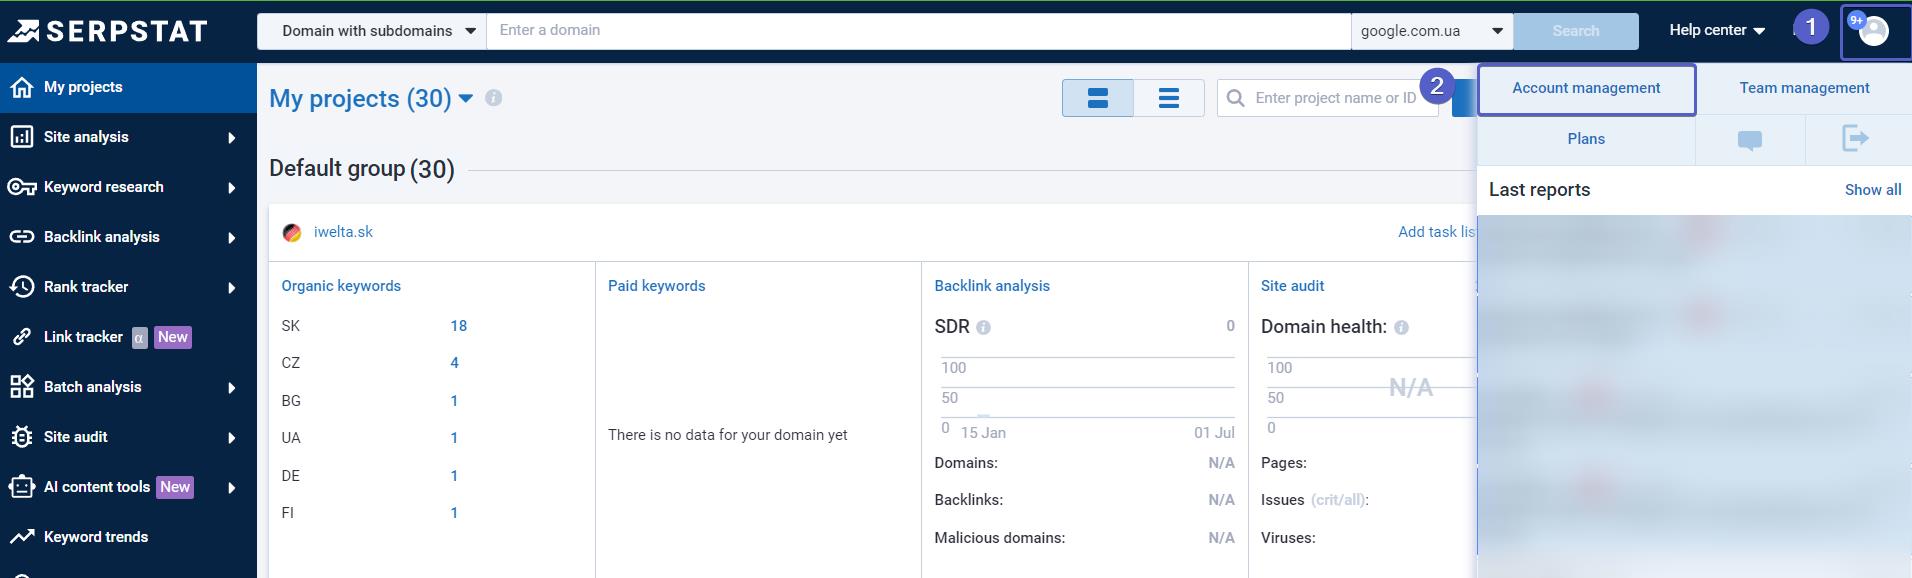1912x578 pixels.
Task: Open the user profile avatar menu
Action: point(1874,31)
